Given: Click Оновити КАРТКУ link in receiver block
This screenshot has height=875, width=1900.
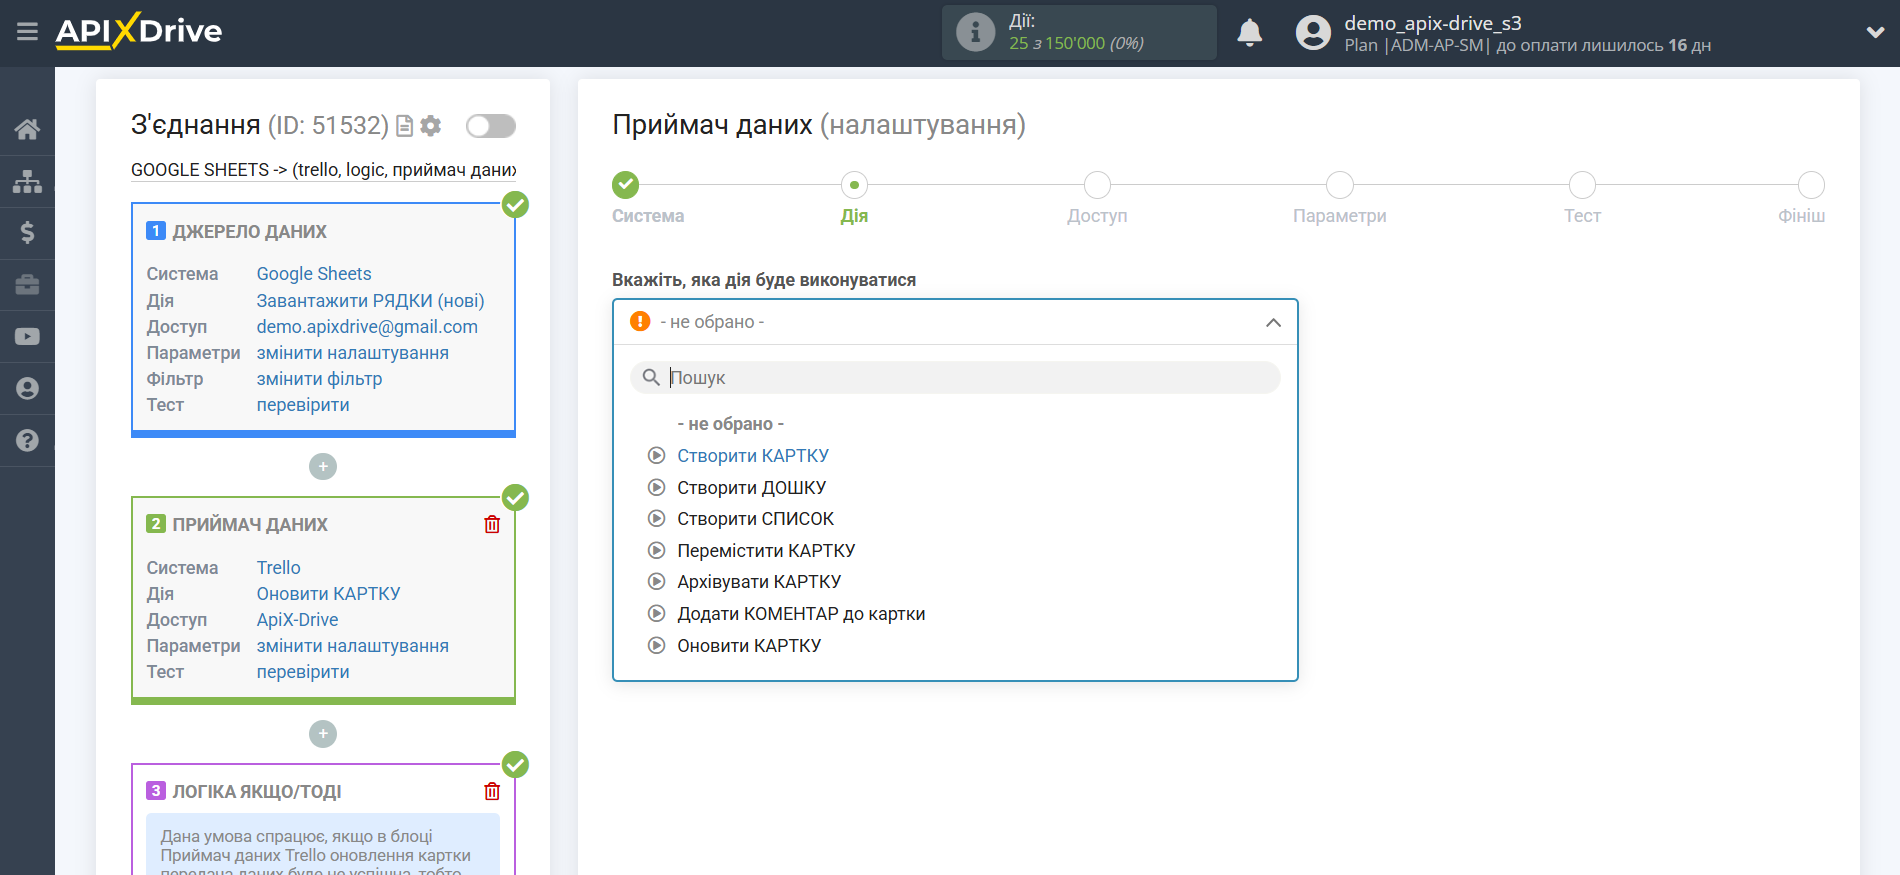Looking at the screenshot, I should tap(328, 594).
